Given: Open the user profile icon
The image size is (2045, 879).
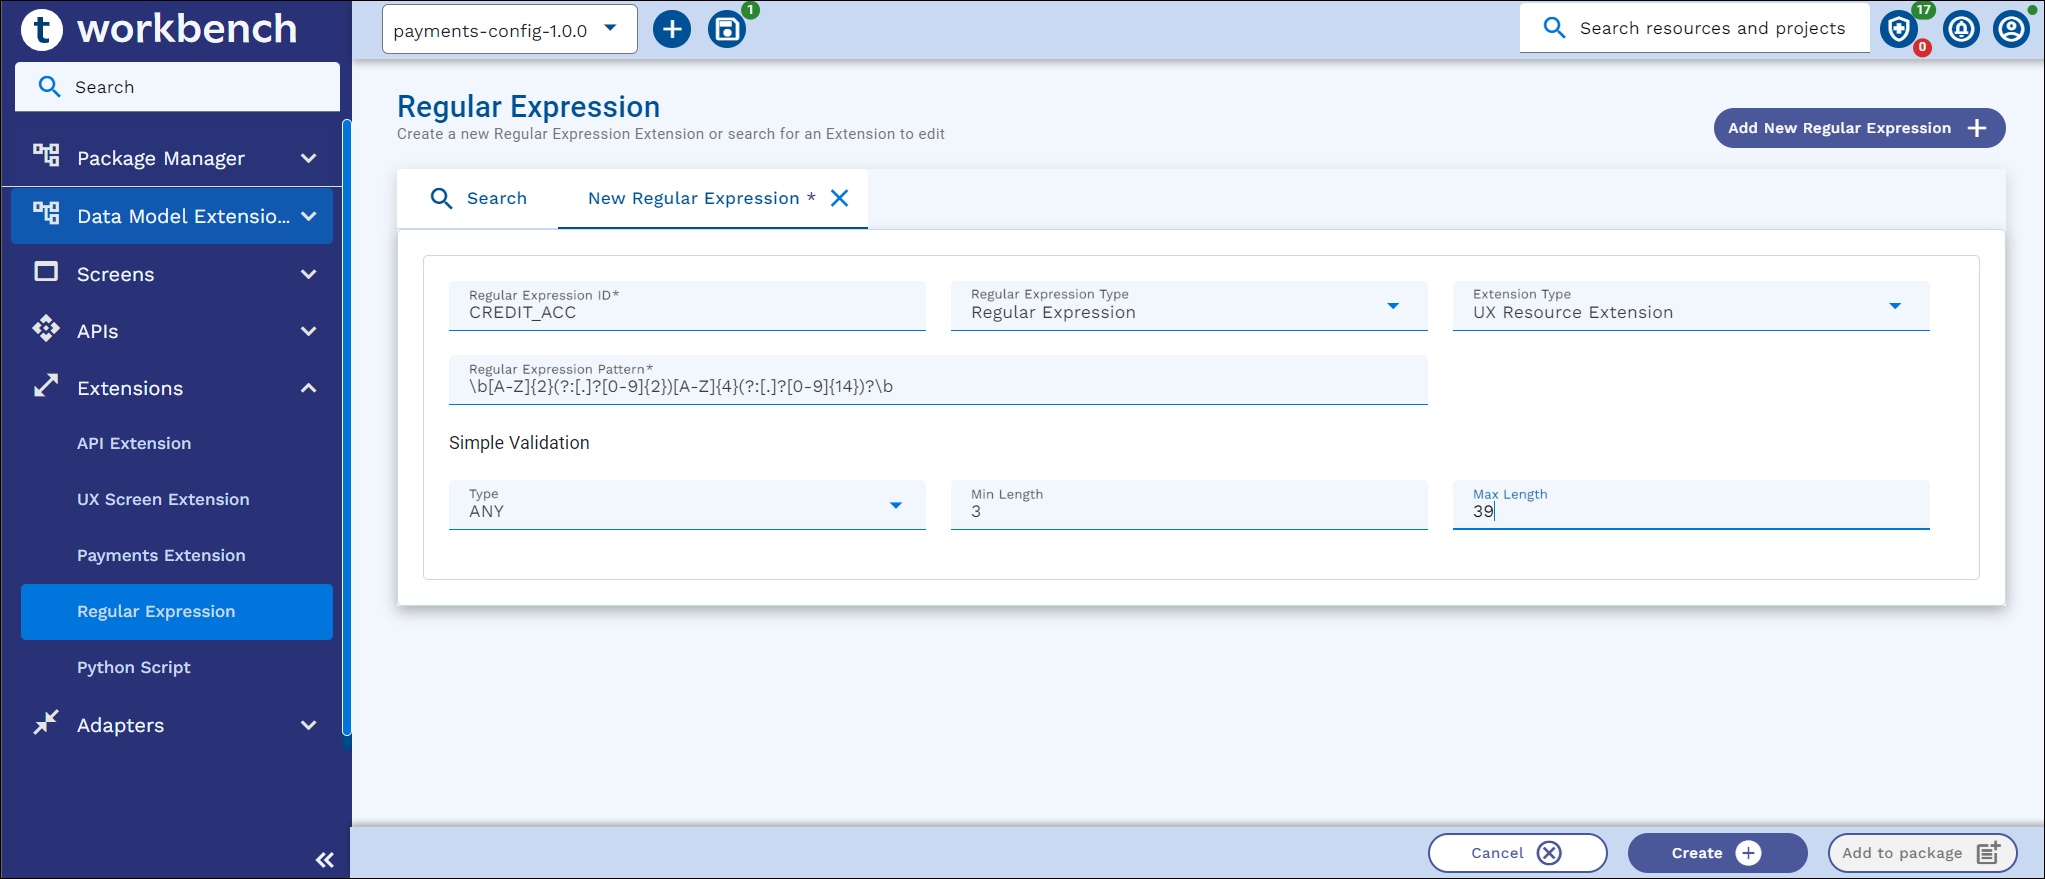Looking at the screenshot, I should (2011, 30).
